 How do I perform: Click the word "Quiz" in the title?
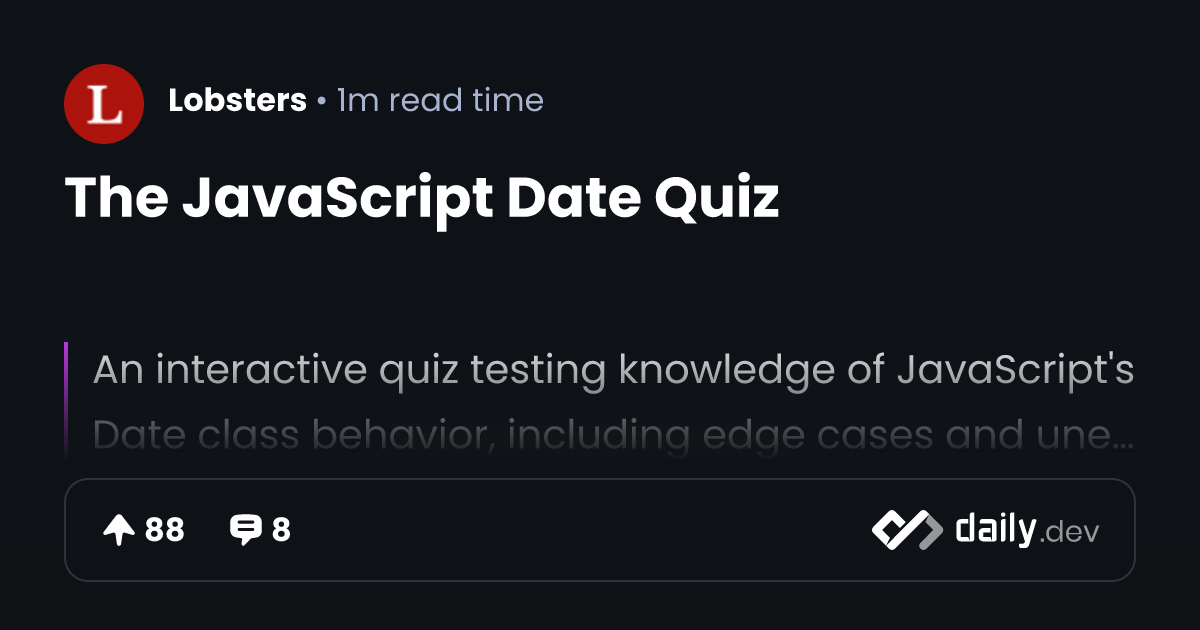point(716,199)
